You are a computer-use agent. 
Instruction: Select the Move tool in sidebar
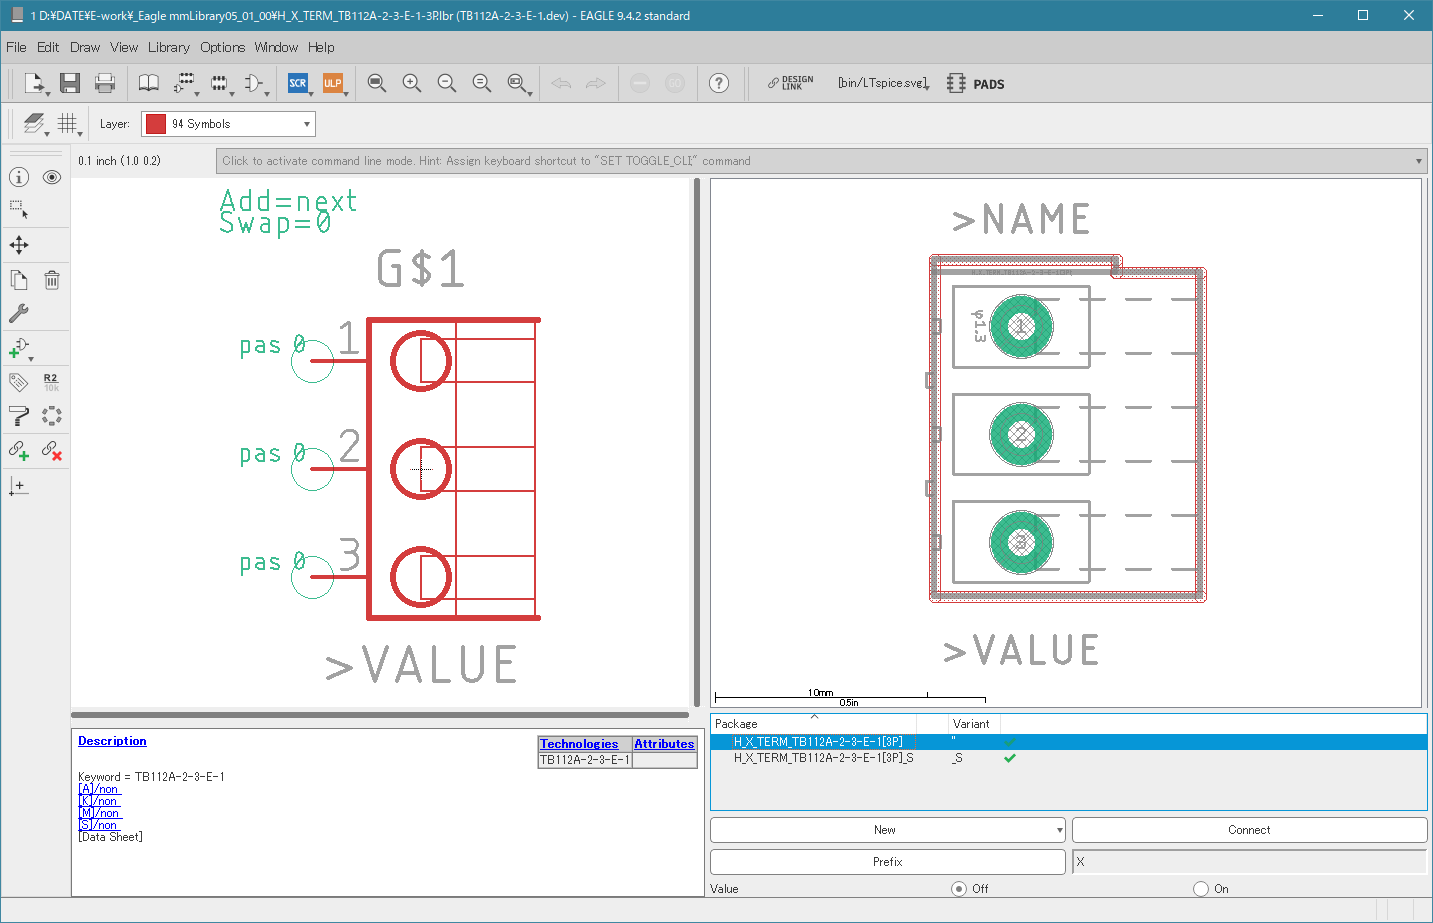[x=19, y=245]
